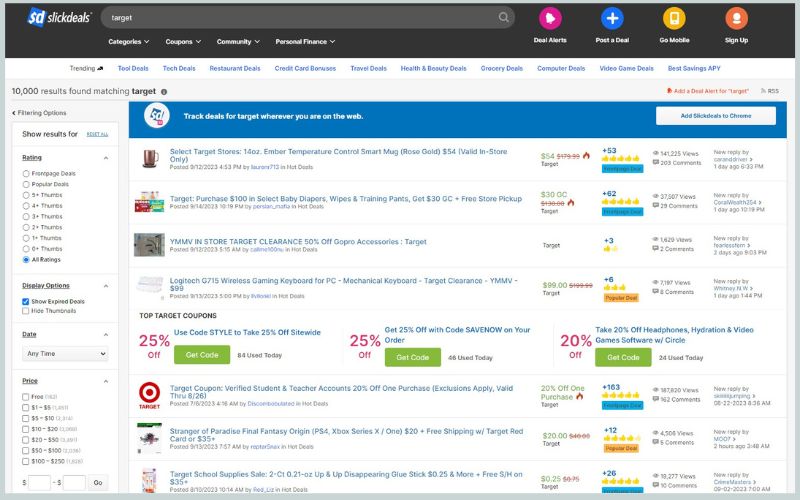The image size is (800, 500).
Task: Collapse the Date filter section
Action: 106,335
